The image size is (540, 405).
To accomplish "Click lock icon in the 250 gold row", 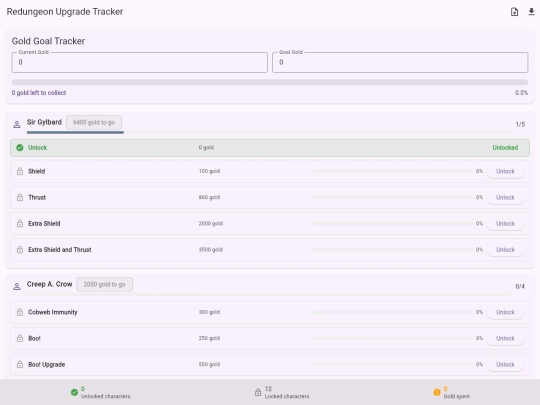I will pyautogui.click(x=20, y=338).
